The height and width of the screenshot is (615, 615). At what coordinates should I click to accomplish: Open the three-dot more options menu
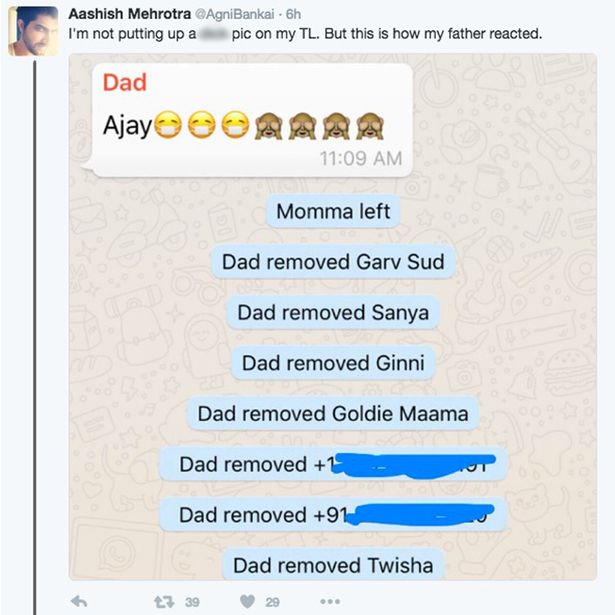point(329,601)
